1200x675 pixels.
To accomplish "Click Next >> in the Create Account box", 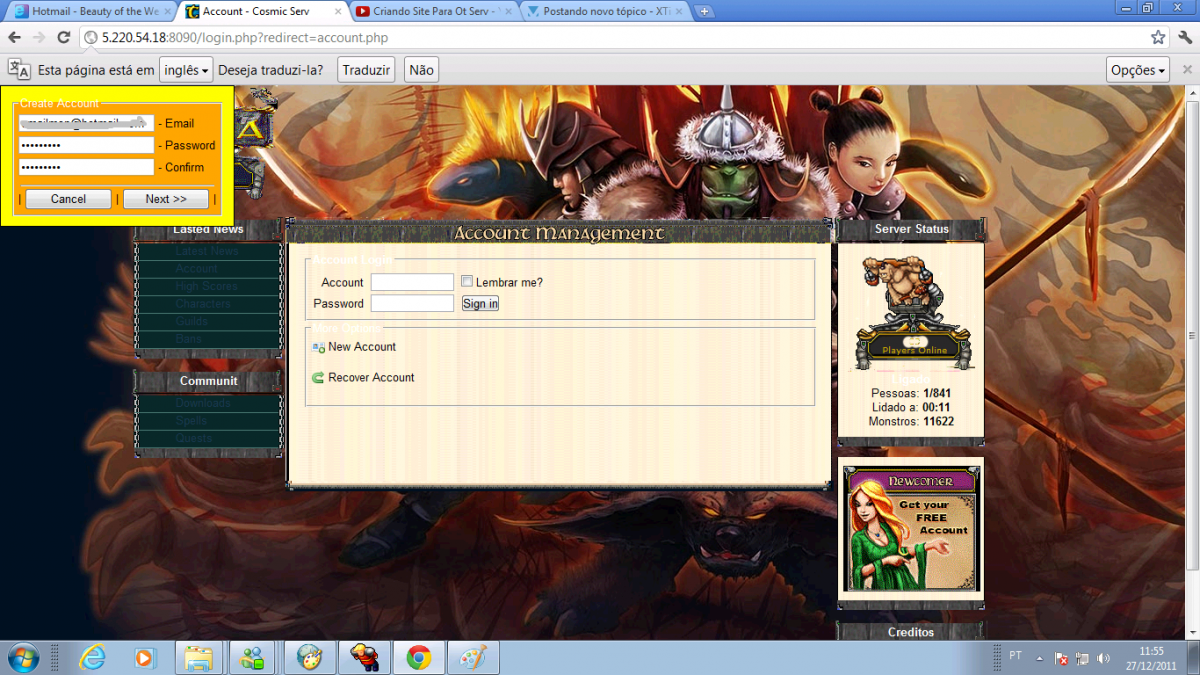I will pos(166,199).
